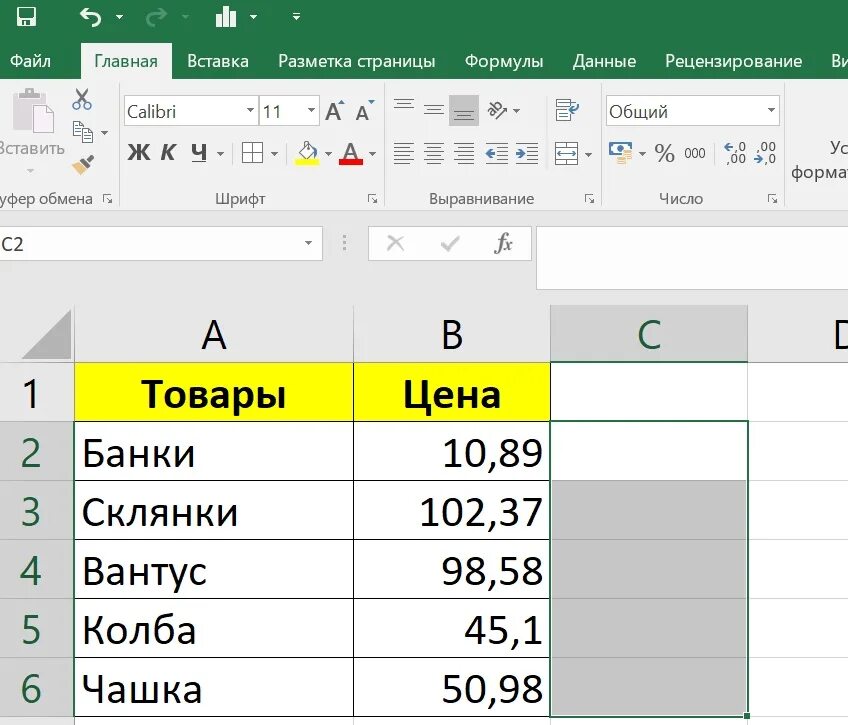Toggle italic К formatting
Image resolution: width=848 pixels, height=725 pixels.
tap(168, 153)
